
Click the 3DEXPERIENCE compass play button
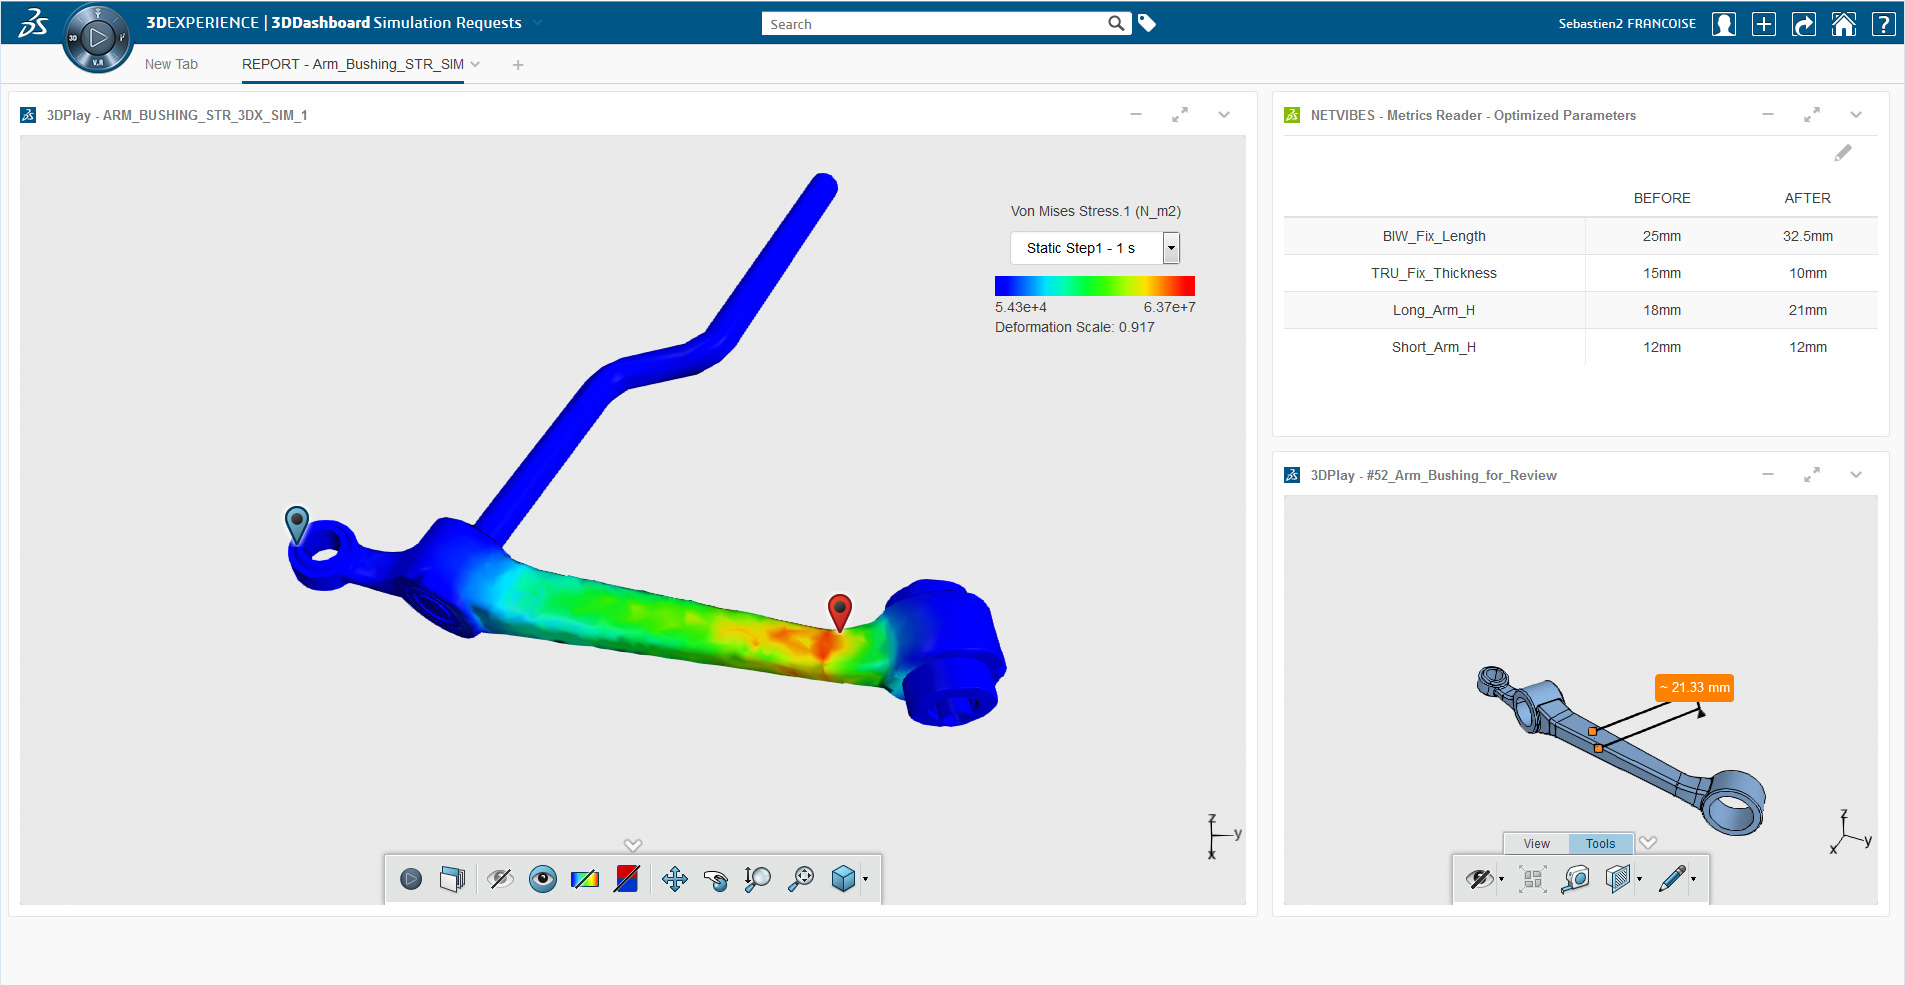98,39
